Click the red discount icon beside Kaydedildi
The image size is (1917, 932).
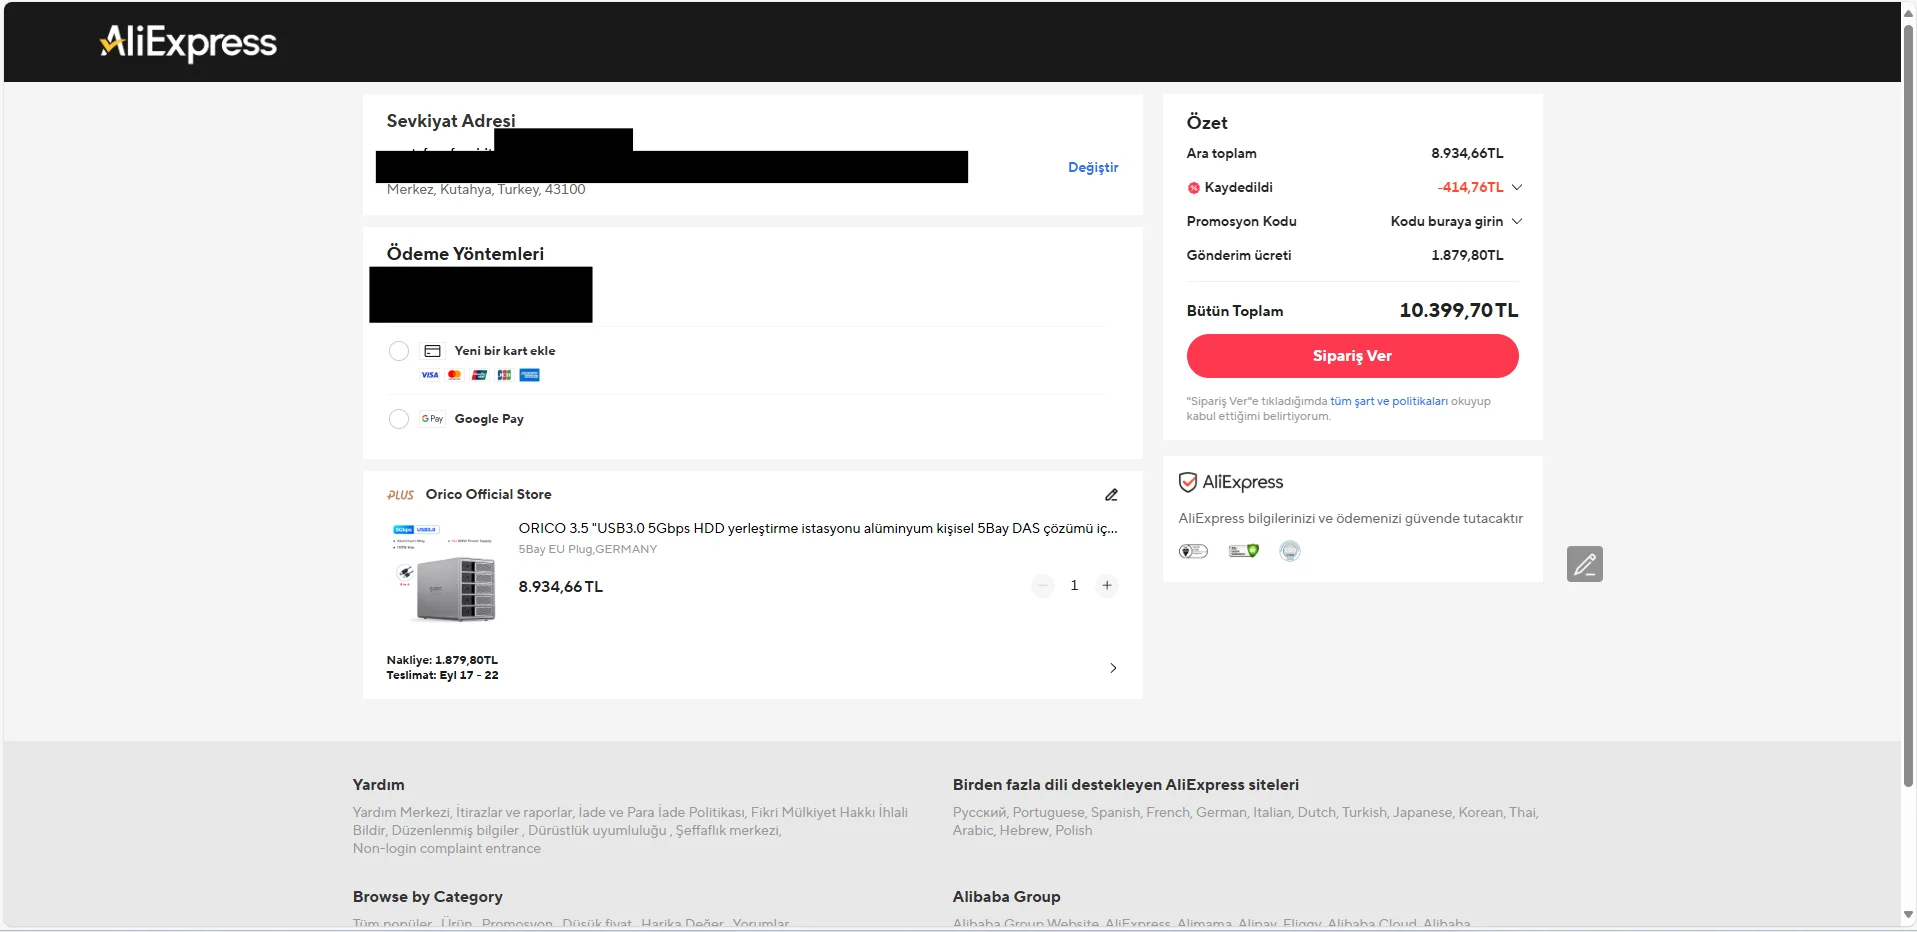1193,188
